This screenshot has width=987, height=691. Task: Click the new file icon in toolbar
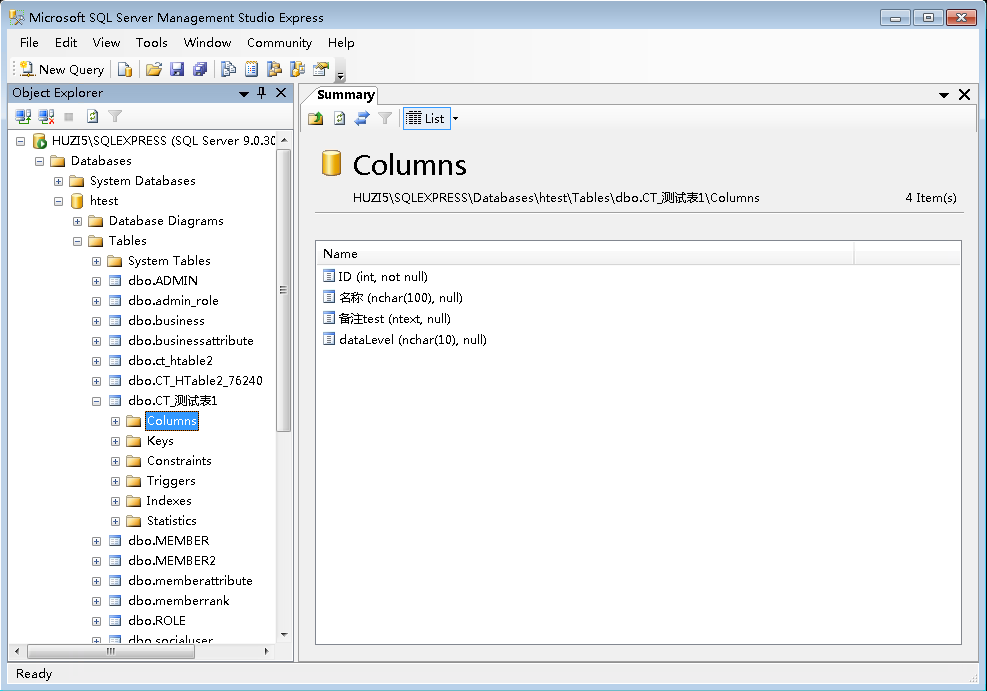pos(125,69)
